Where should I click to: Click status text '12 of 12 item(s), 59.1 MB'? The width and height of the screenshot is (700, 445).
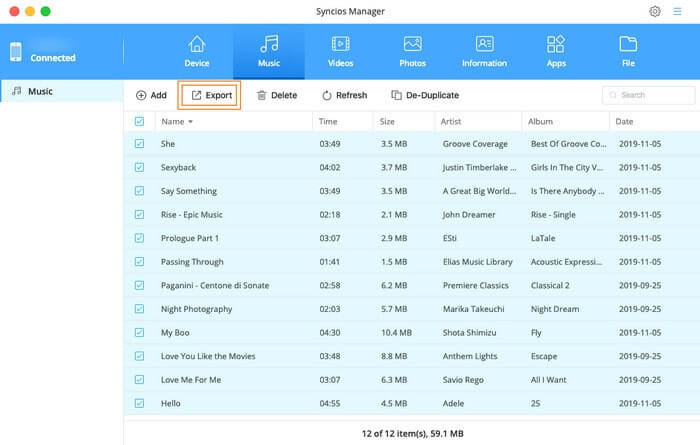point(412,433)
